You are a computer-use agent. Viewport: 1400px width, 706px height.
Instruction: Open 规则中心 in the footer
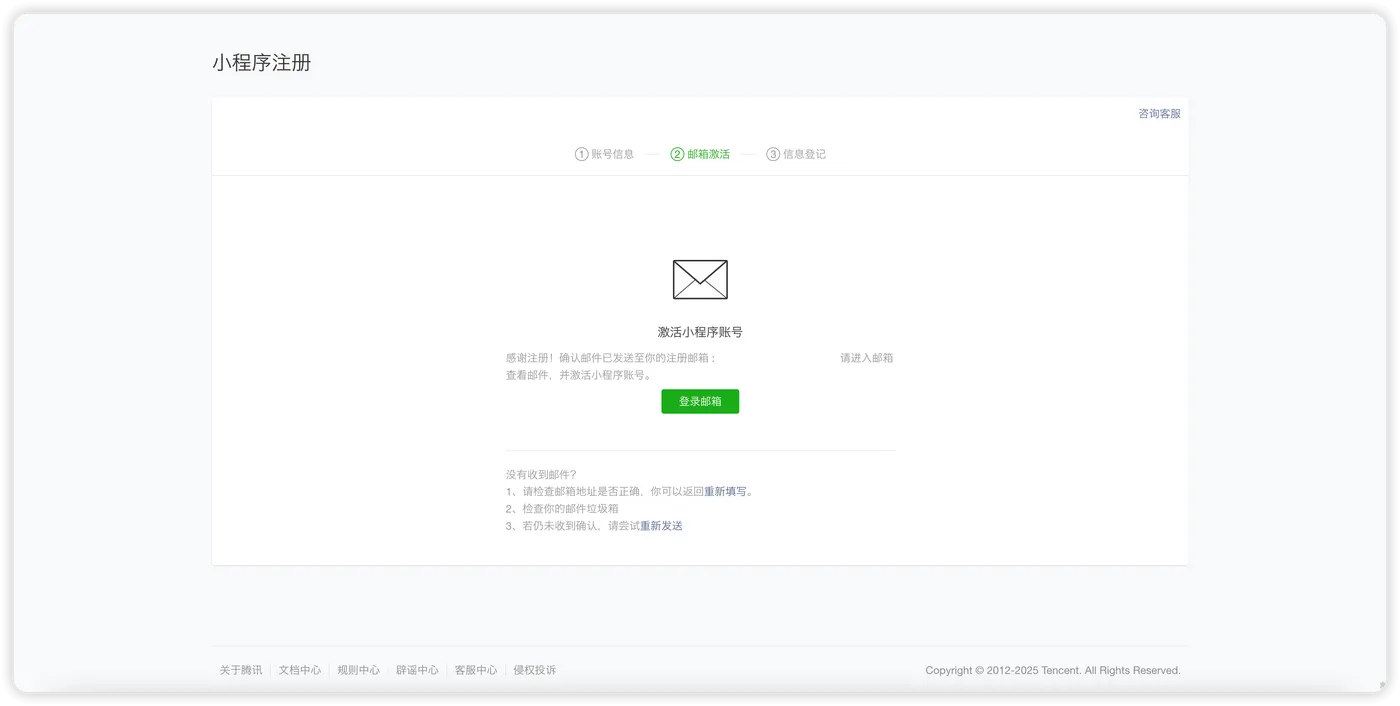pos(358,670)
